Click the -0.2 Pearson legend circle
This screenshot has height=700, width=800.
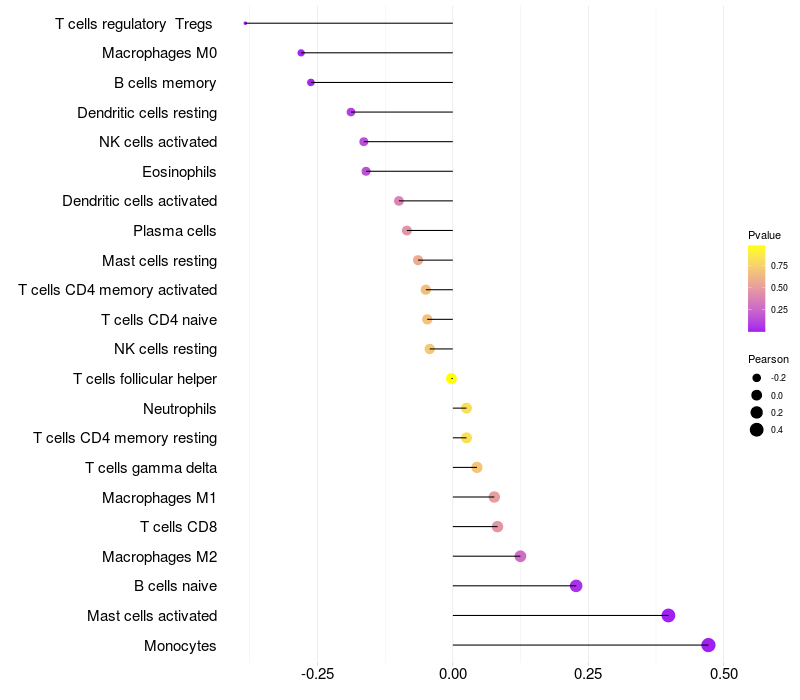(x=757, y=378)
